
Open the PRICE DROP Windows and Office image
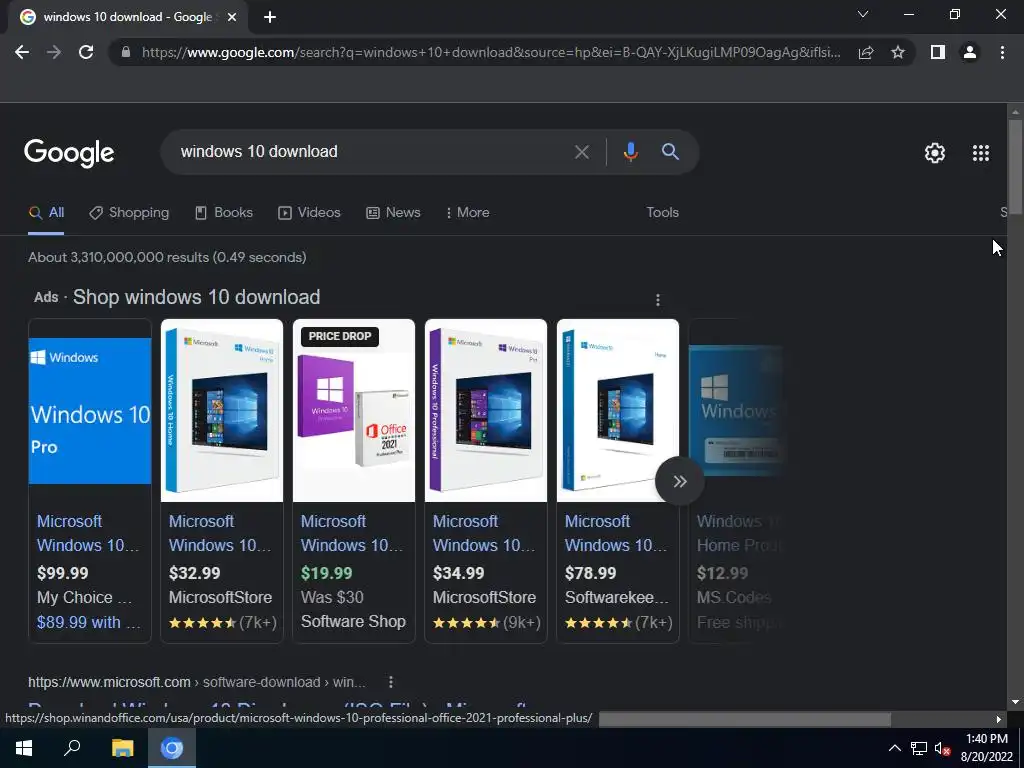coord(354,410)
